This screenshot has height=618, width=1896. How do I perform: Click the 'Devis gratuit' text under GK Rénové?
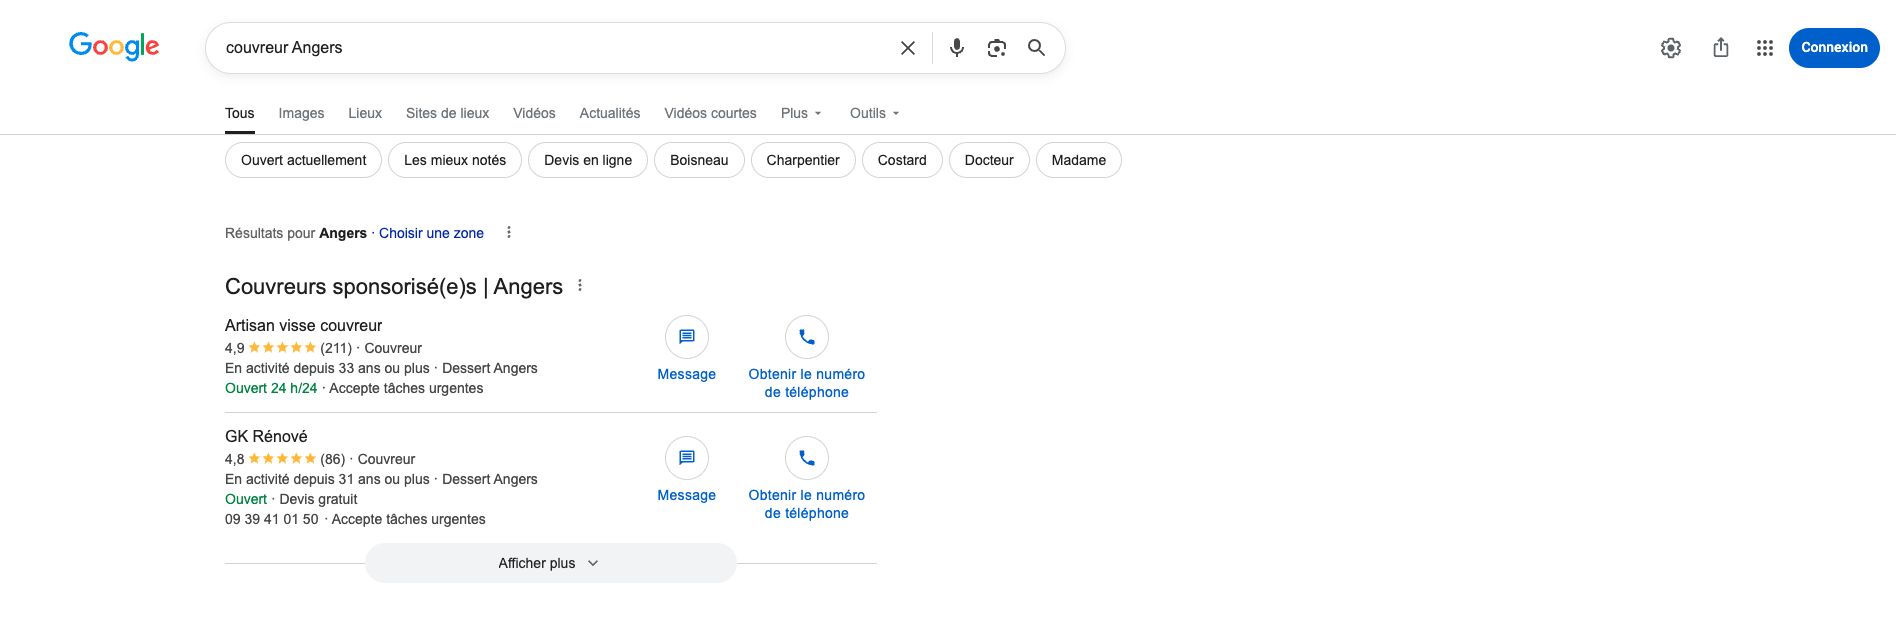pyautogui.click(x=318, y=499)
